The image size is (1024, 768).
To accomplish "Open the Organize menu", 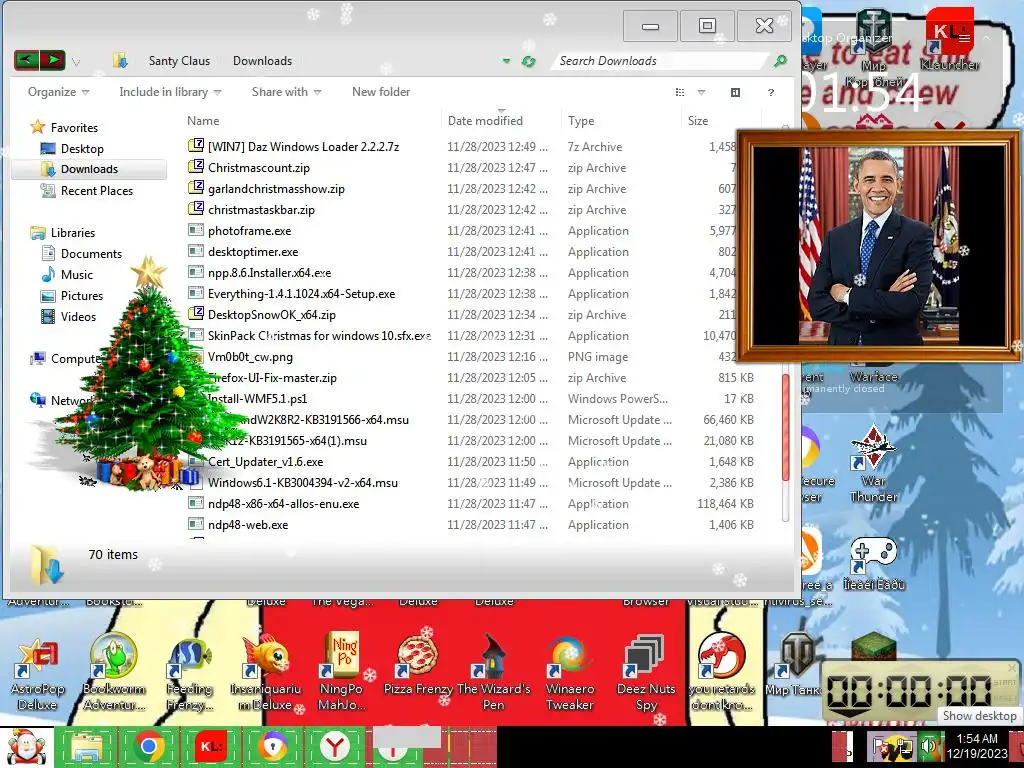I will click(x=58, y=92).
